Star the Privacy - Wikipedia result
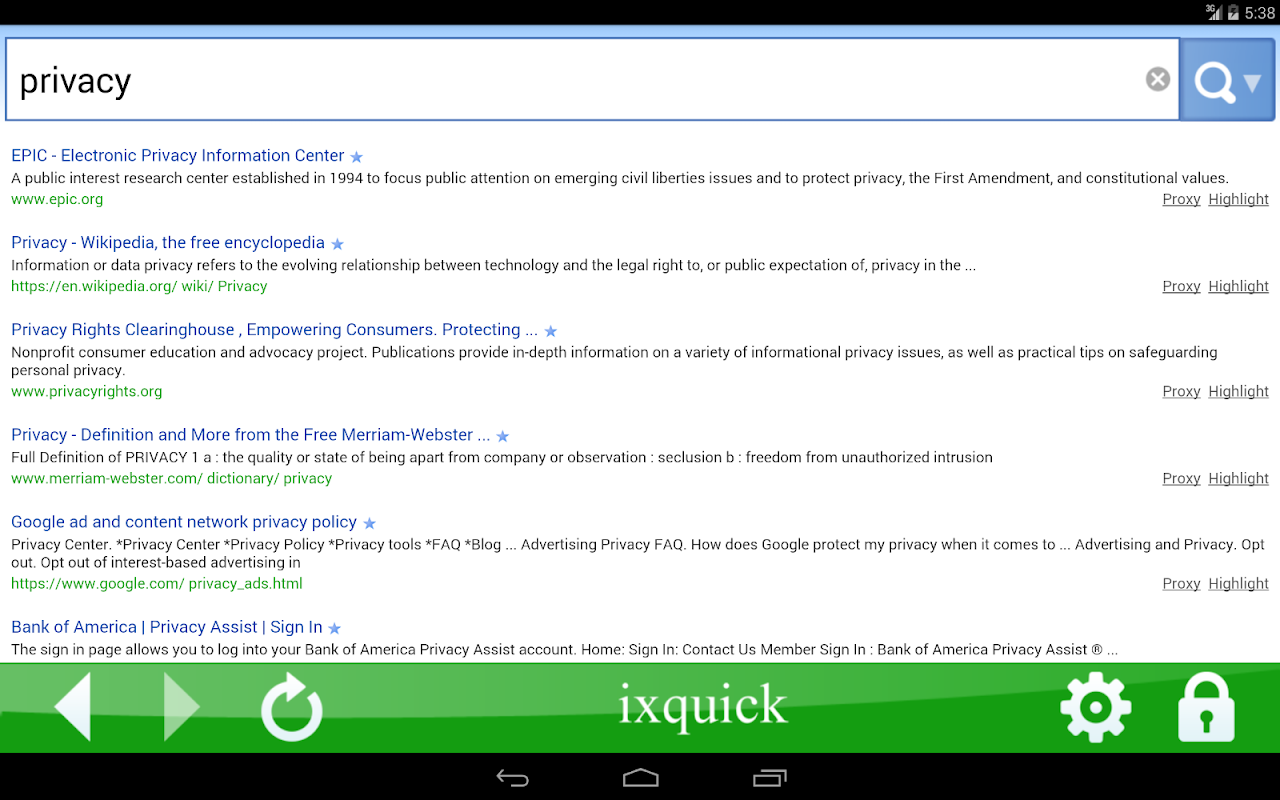 (337, 244)
